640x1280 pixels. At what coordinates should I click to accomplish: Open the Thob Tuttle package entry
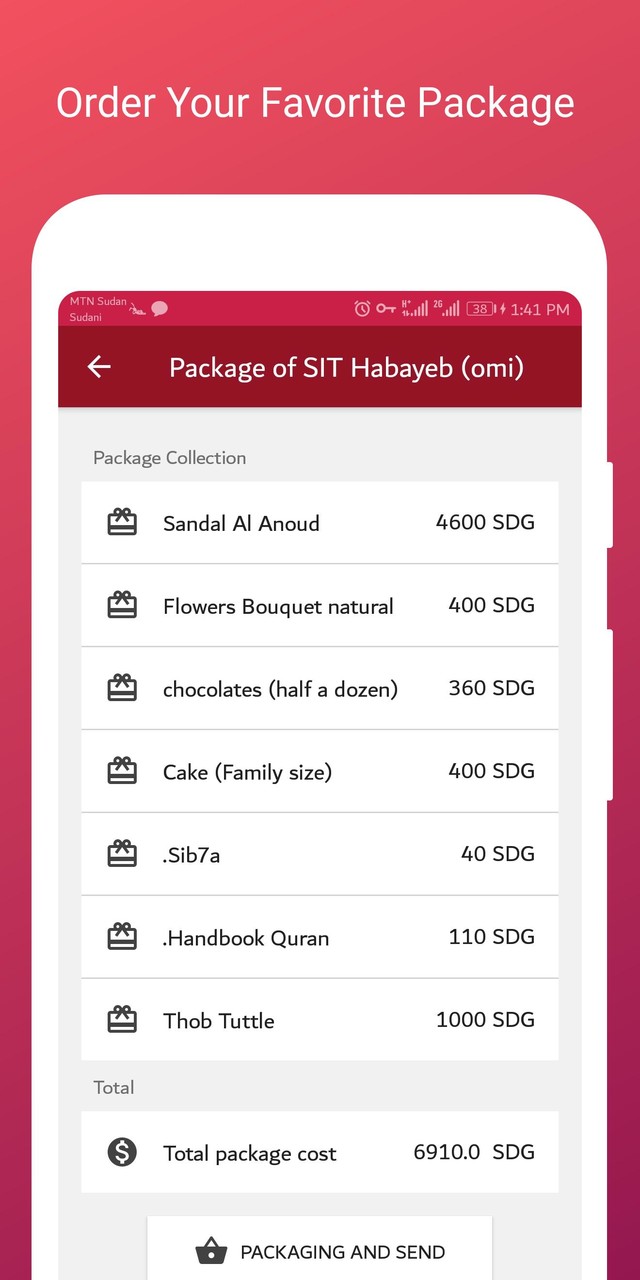320,1020
